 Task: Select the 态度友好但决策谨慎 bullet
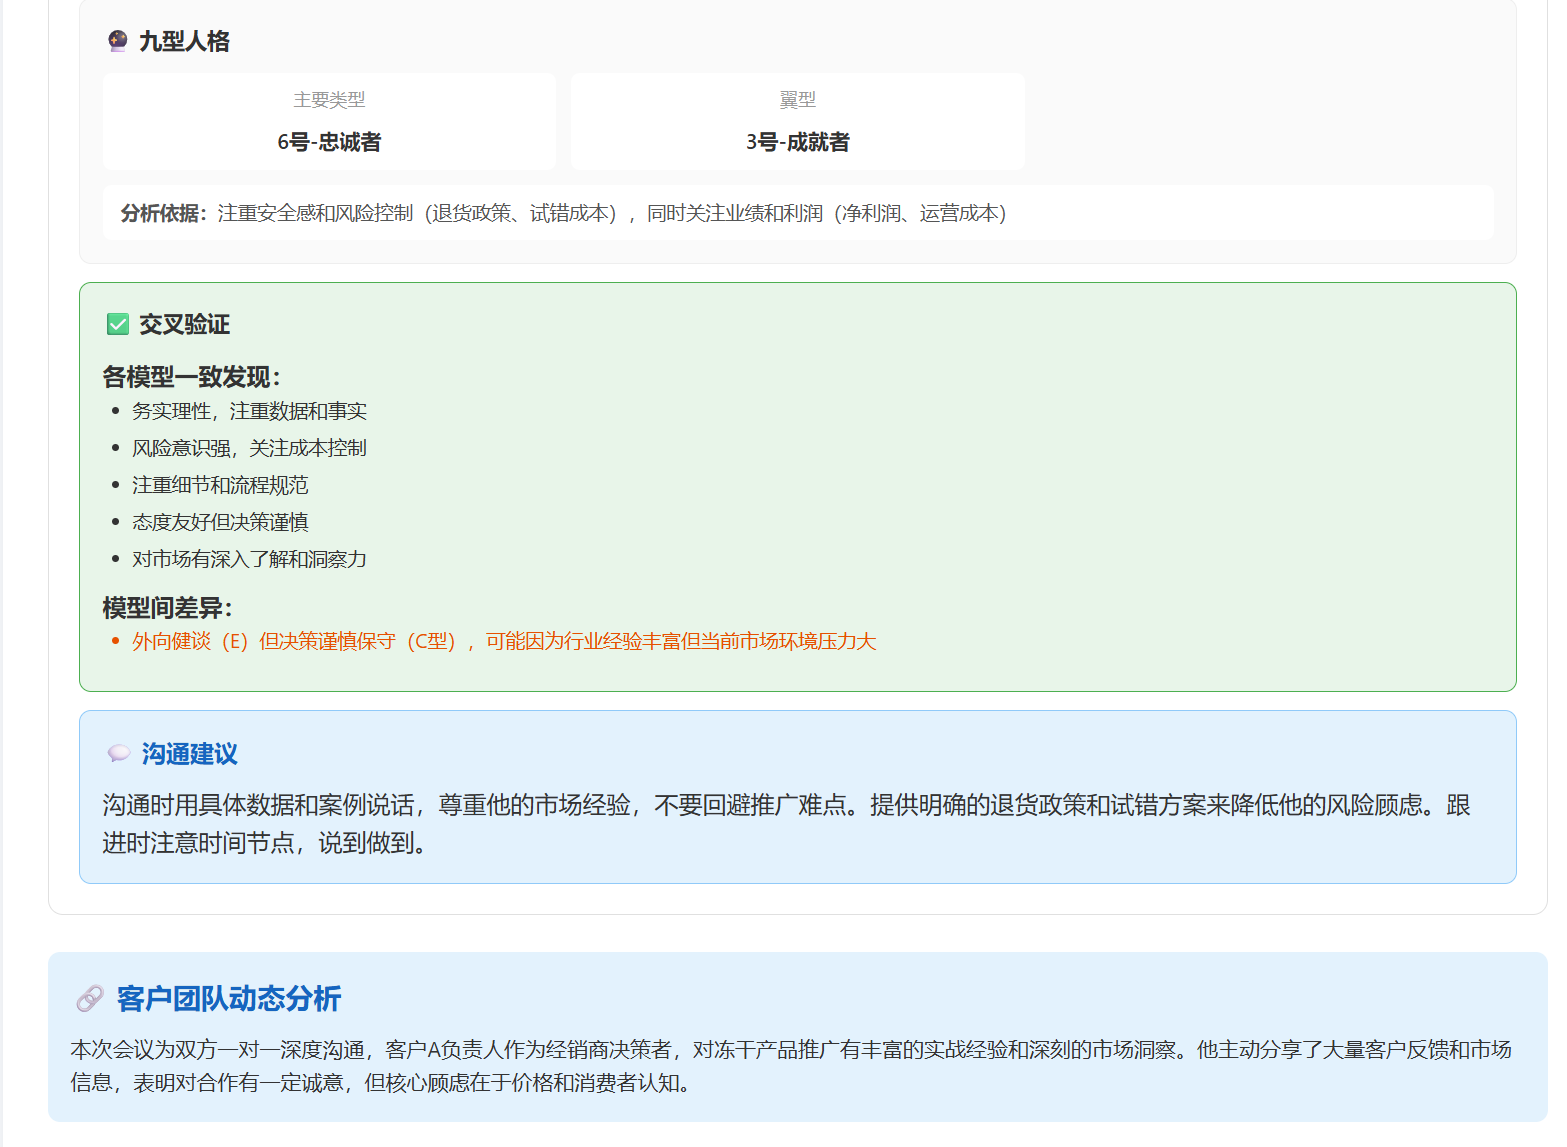tap(220, 522)
